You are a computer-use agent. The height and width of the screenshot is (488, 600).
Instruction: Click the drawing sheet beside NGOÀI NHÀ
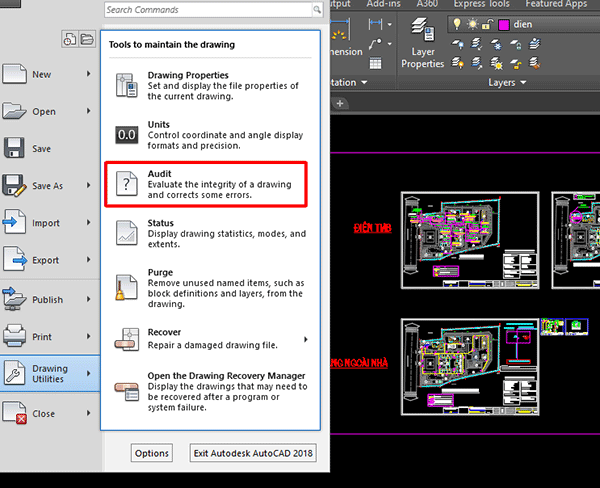click(470, 367)
